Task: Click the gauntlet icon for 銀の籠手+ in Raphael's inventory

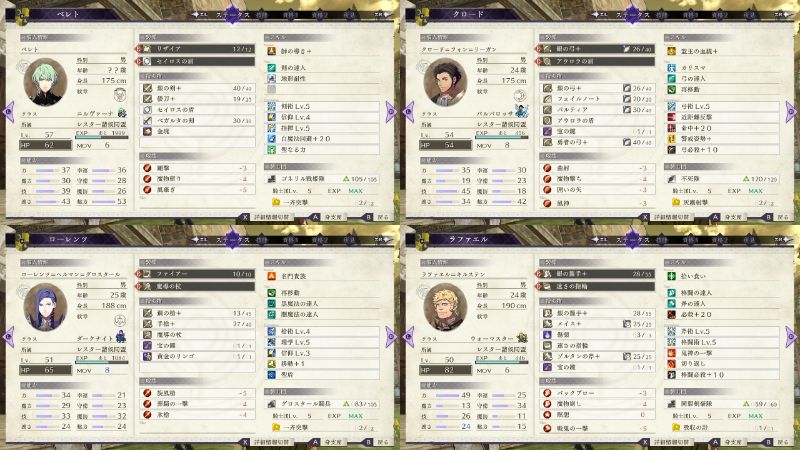Action: [547, 313]
